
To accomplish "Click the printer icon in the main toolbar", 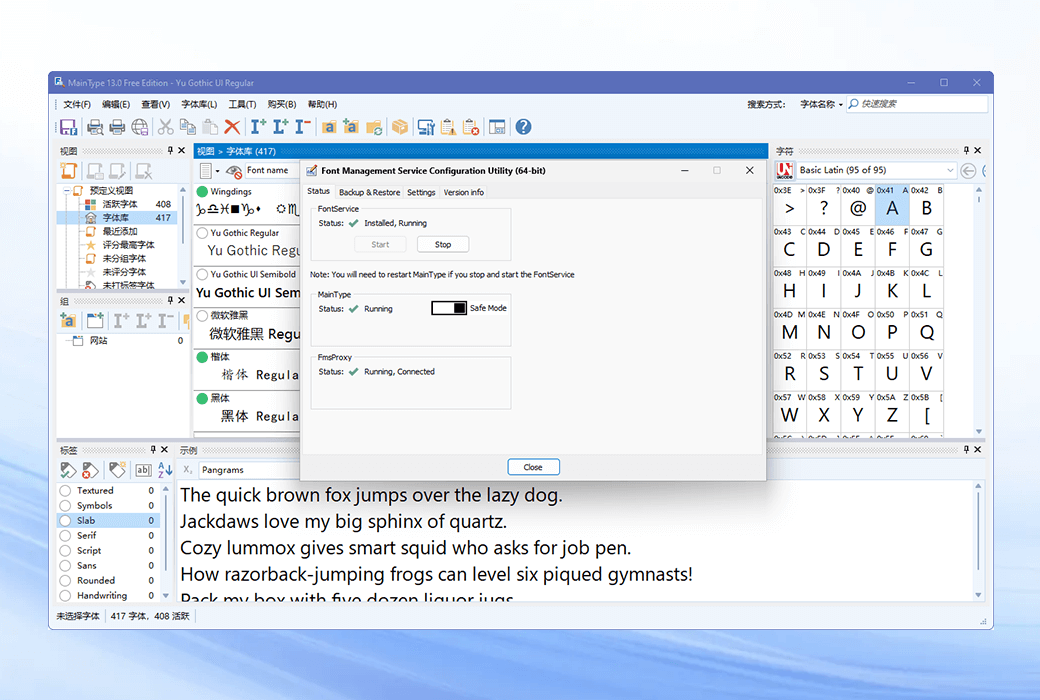I will click(x=117, y=127).
